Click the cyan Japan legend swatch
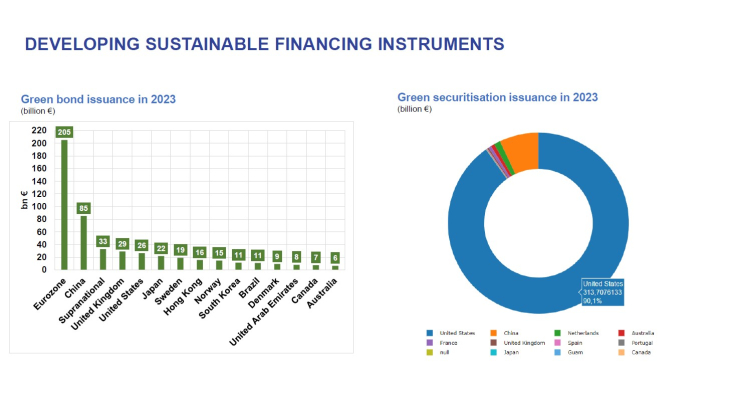Screen dimensions: 730x410 pyautogui.click(x=493, y=352)
